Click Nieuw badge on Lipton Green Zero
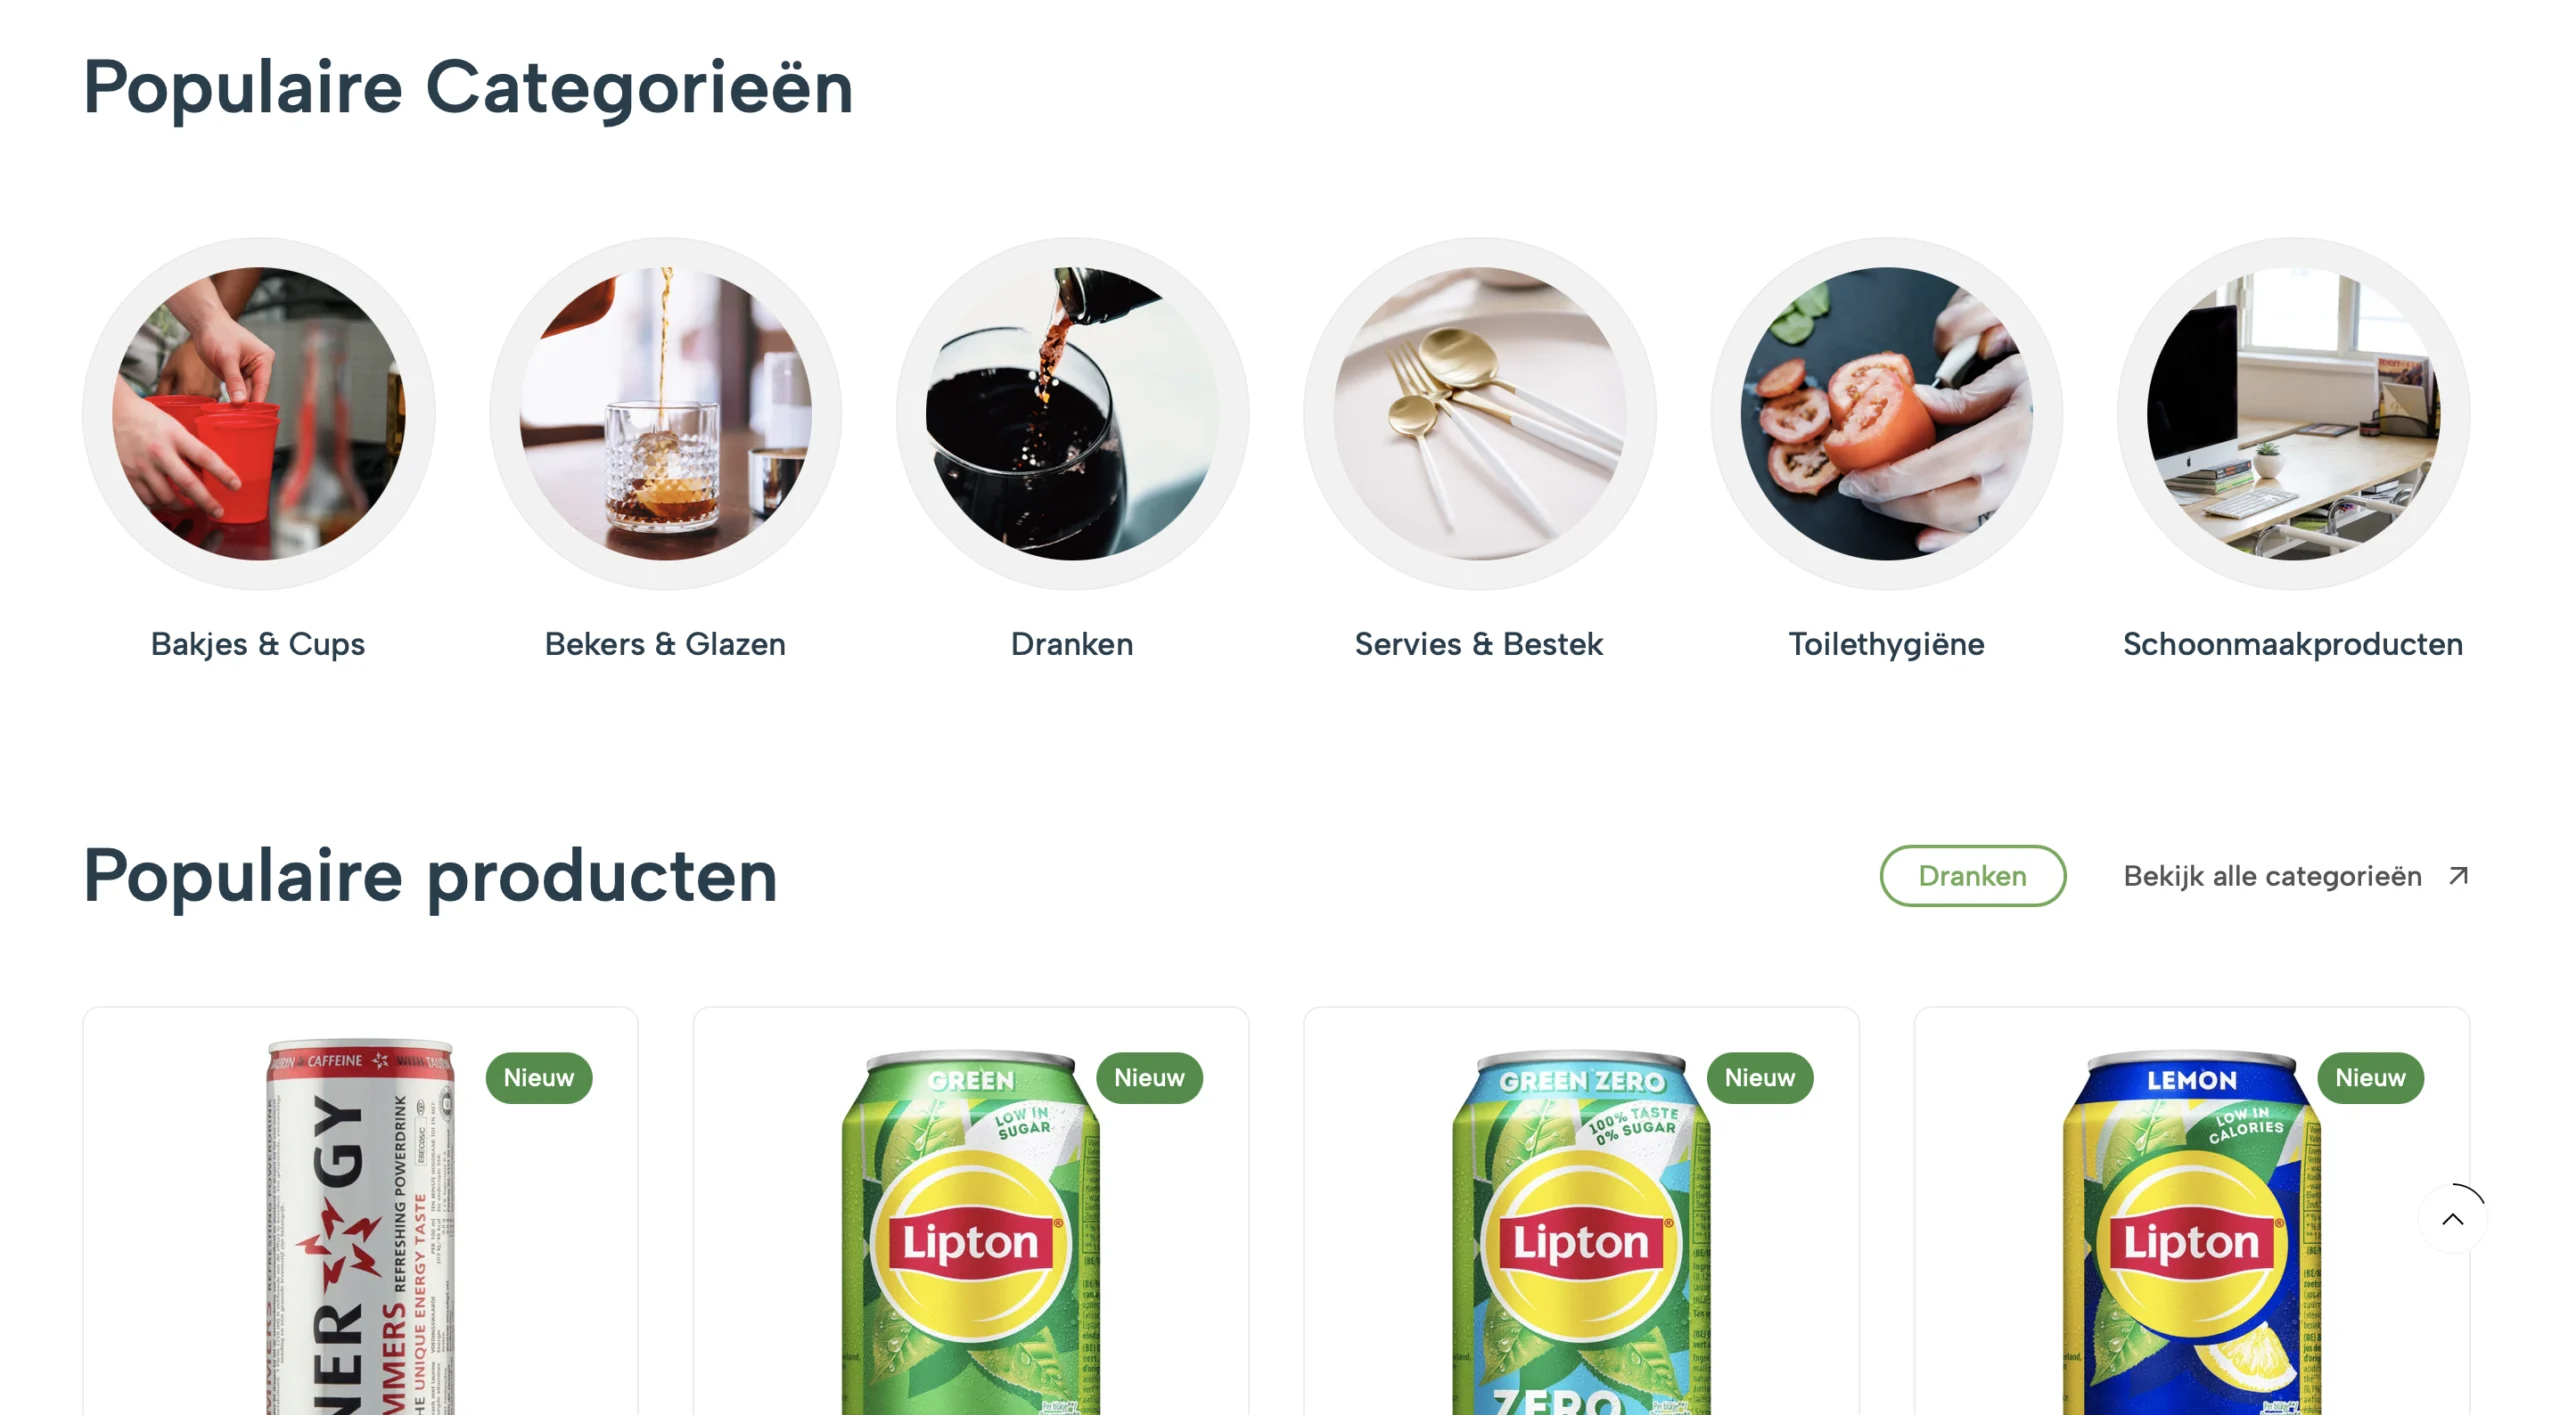The image size is (2560, 1415). [1759, 1078]
